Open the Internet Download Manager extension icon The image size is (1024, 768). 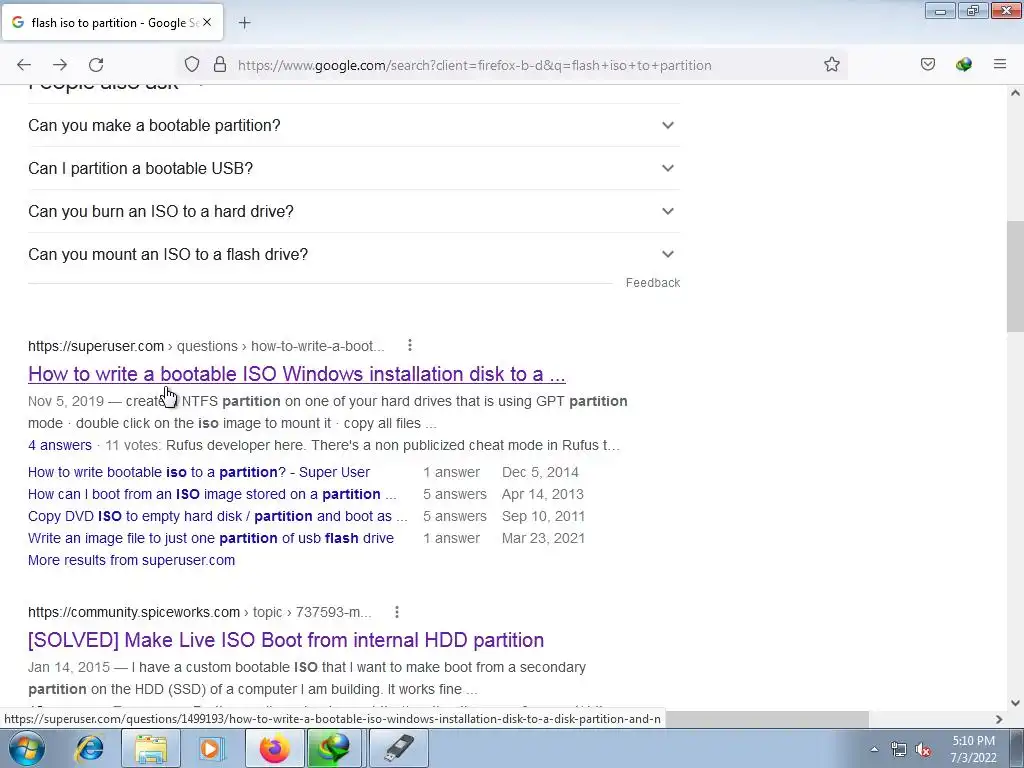point(964,64)
